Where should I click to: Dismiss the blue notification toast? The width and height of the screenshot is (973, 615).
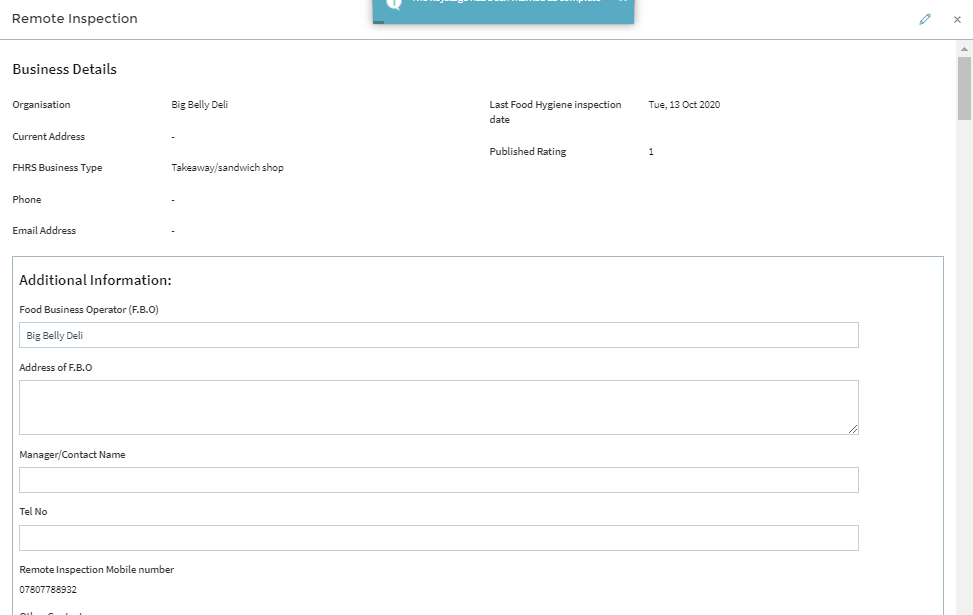coord(622,2)
